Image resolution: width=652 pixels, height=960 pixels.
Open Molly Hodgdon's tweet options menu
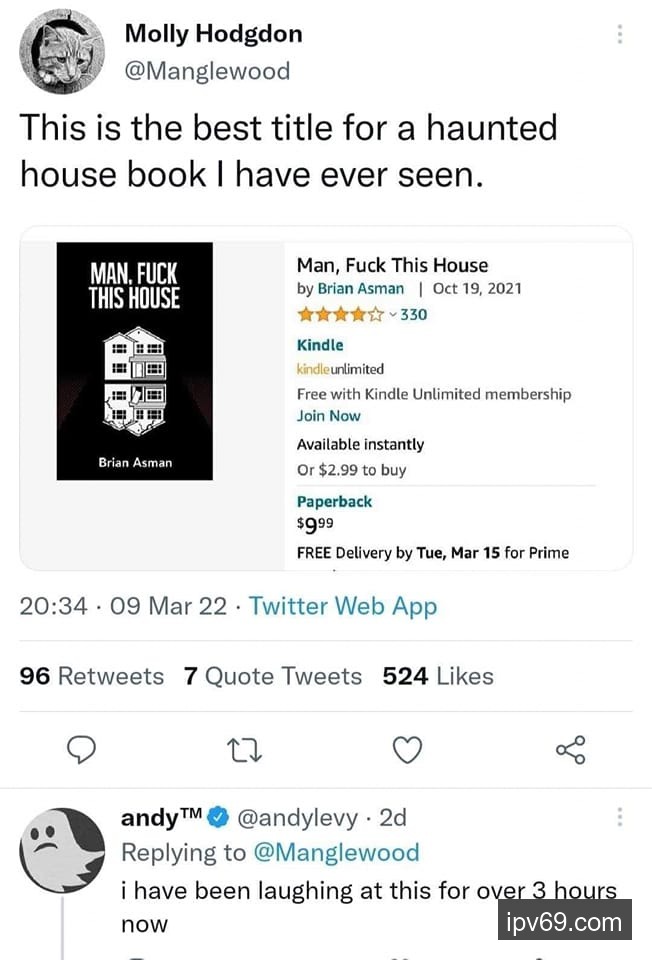[x=620, y=35]
